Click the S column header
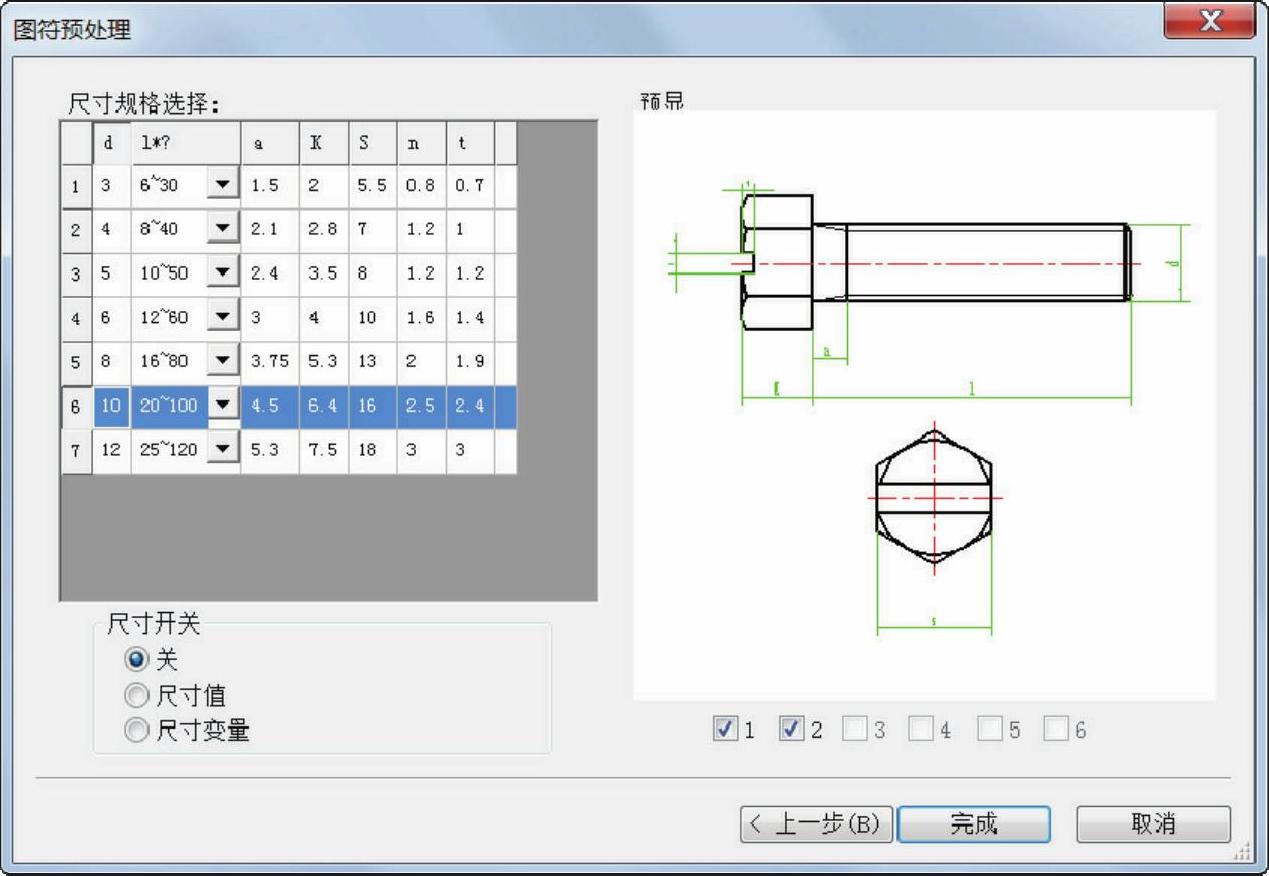 click(x=373, y=143)
